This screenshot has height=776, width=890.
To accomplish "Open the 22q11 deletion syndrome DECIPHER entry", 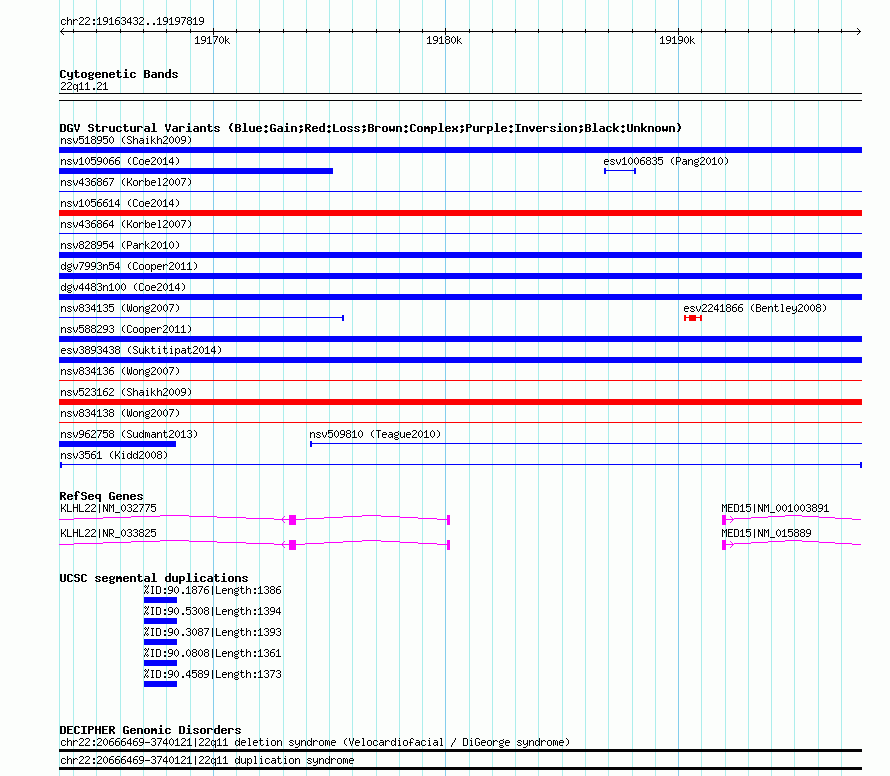I will 315,743.
